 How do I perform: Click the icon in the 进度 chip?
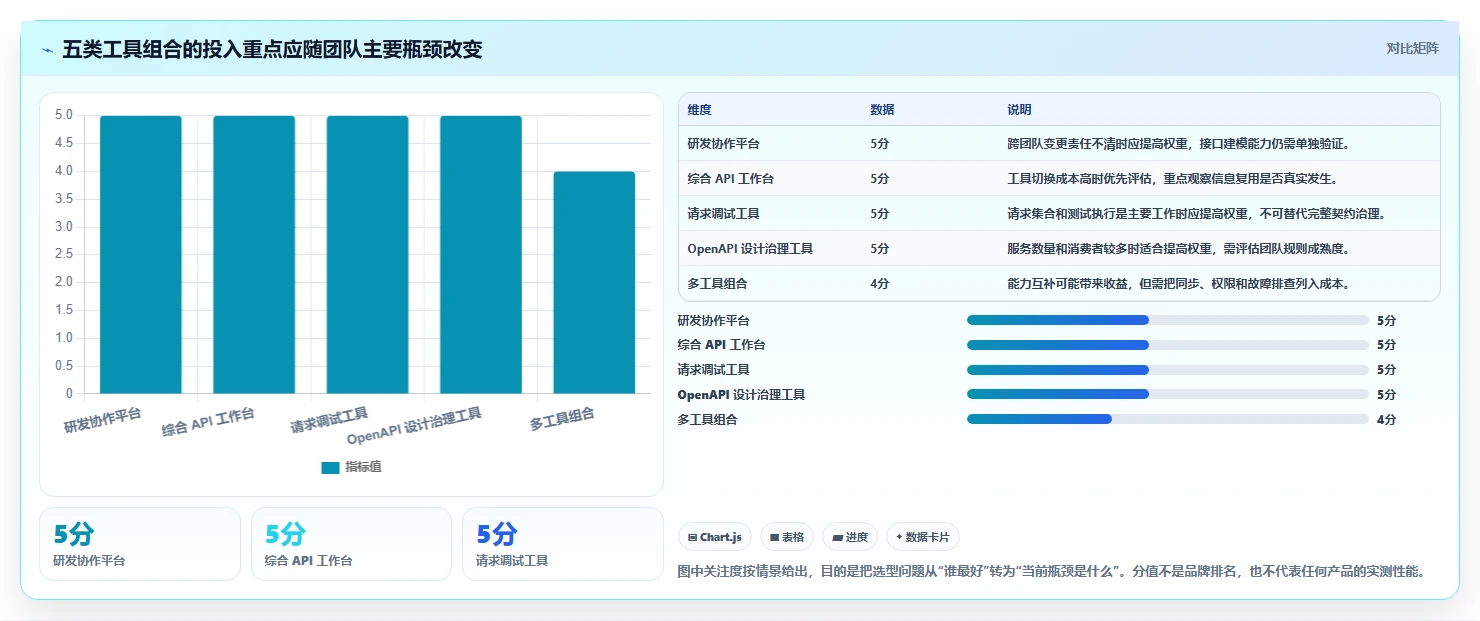[837, 537]
